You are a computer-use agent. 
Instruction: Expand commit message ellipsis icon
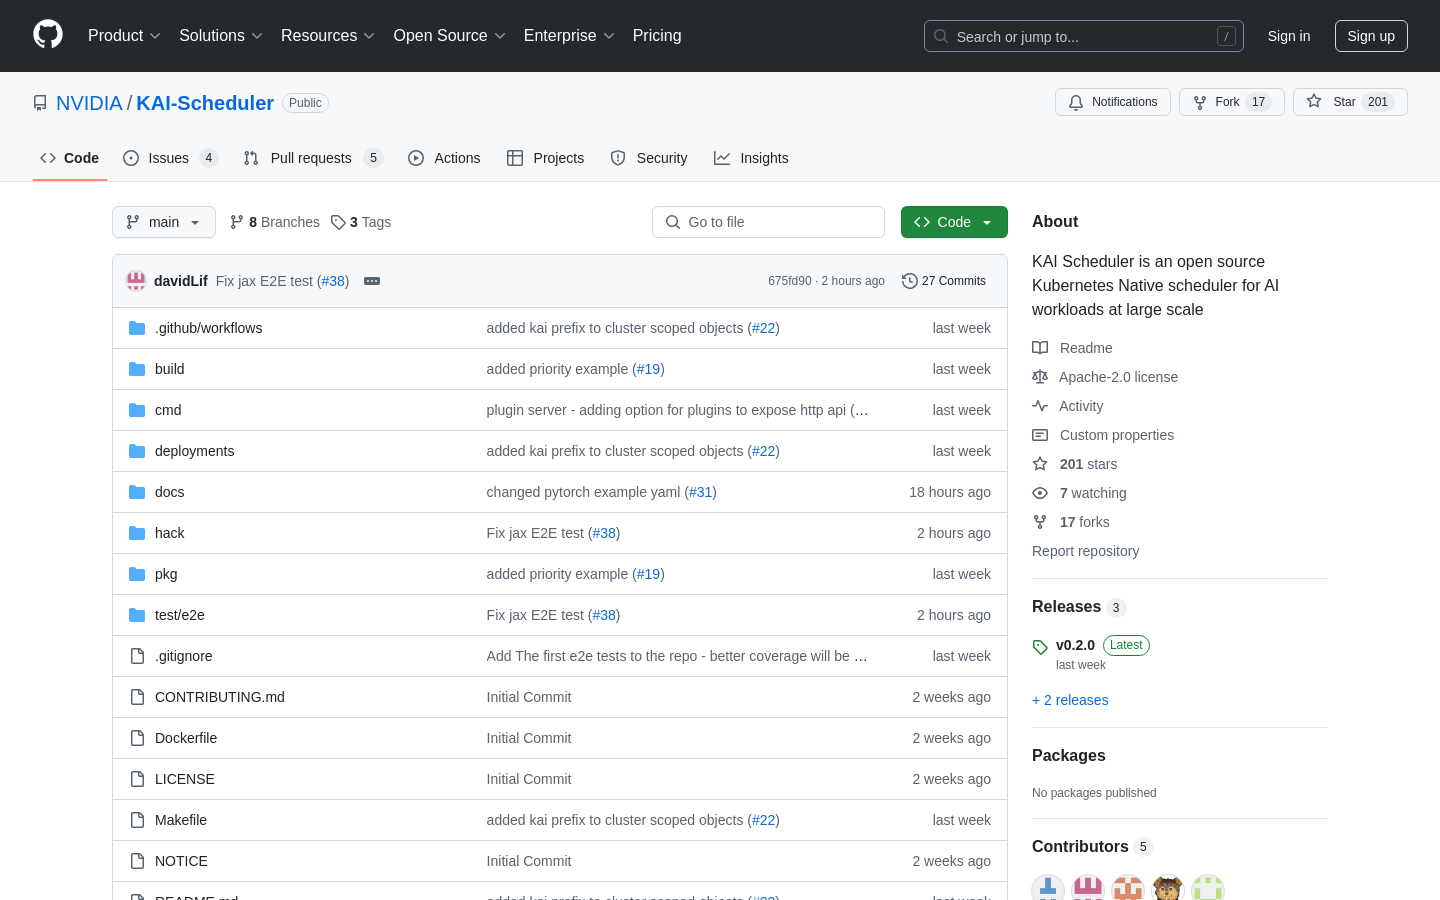(x=372, y=281)
